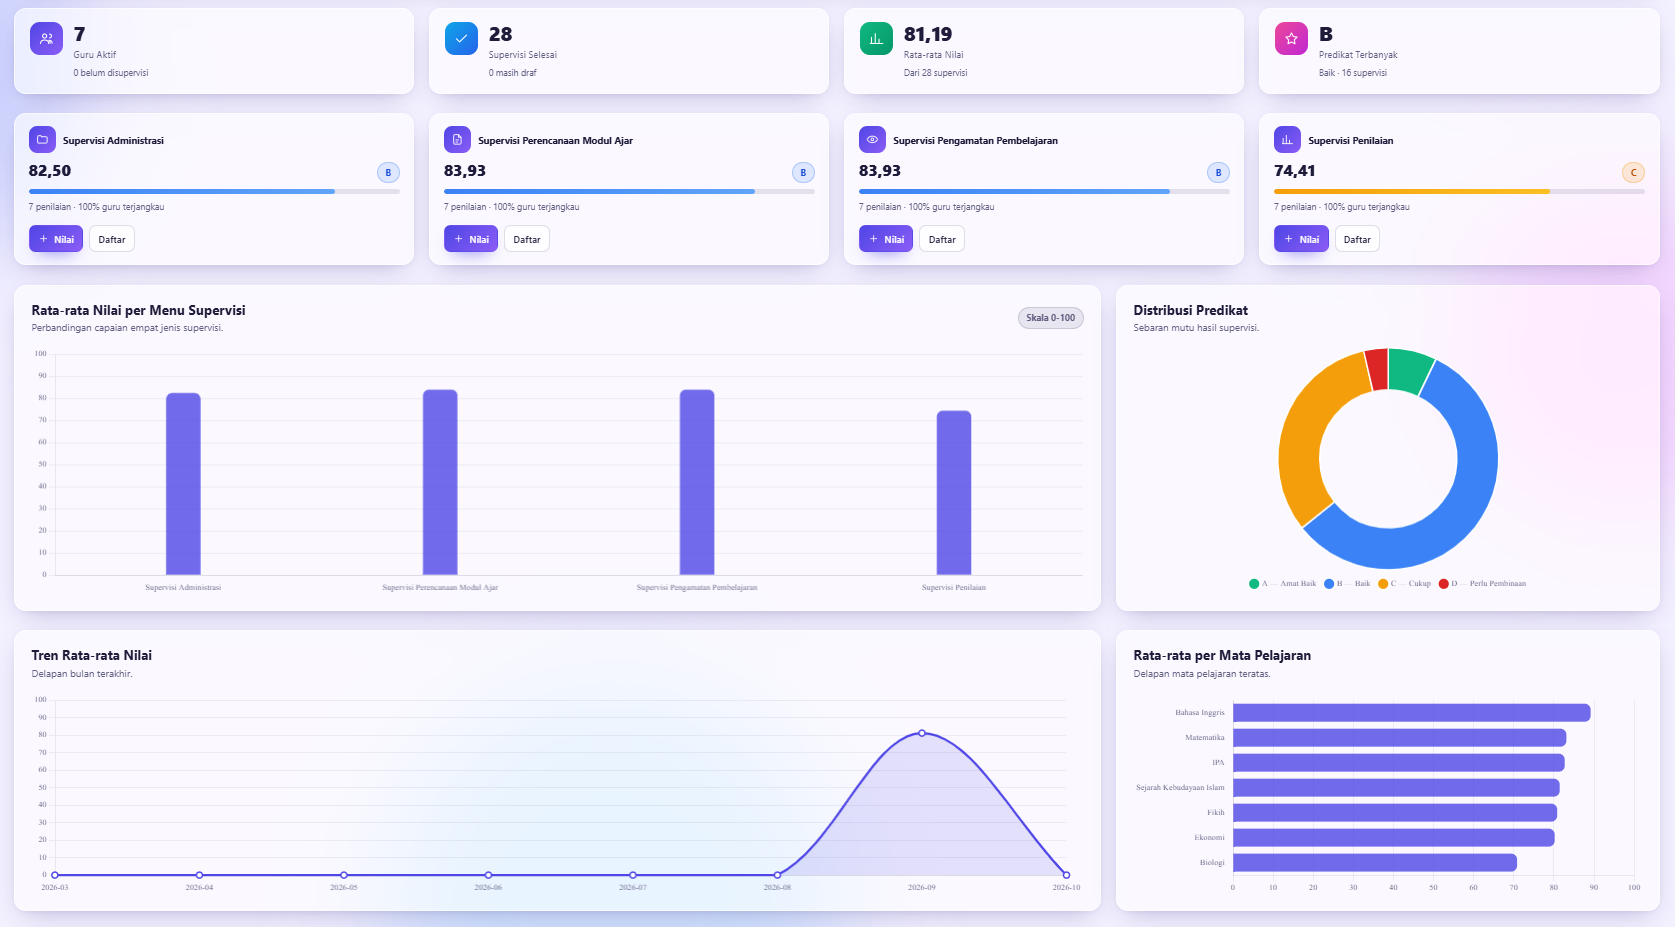Select the Supervisi Administrasi bar in the chart
Image resolution: width=1675 pixels, height=927 pixels.
click(x=183, y=484)
